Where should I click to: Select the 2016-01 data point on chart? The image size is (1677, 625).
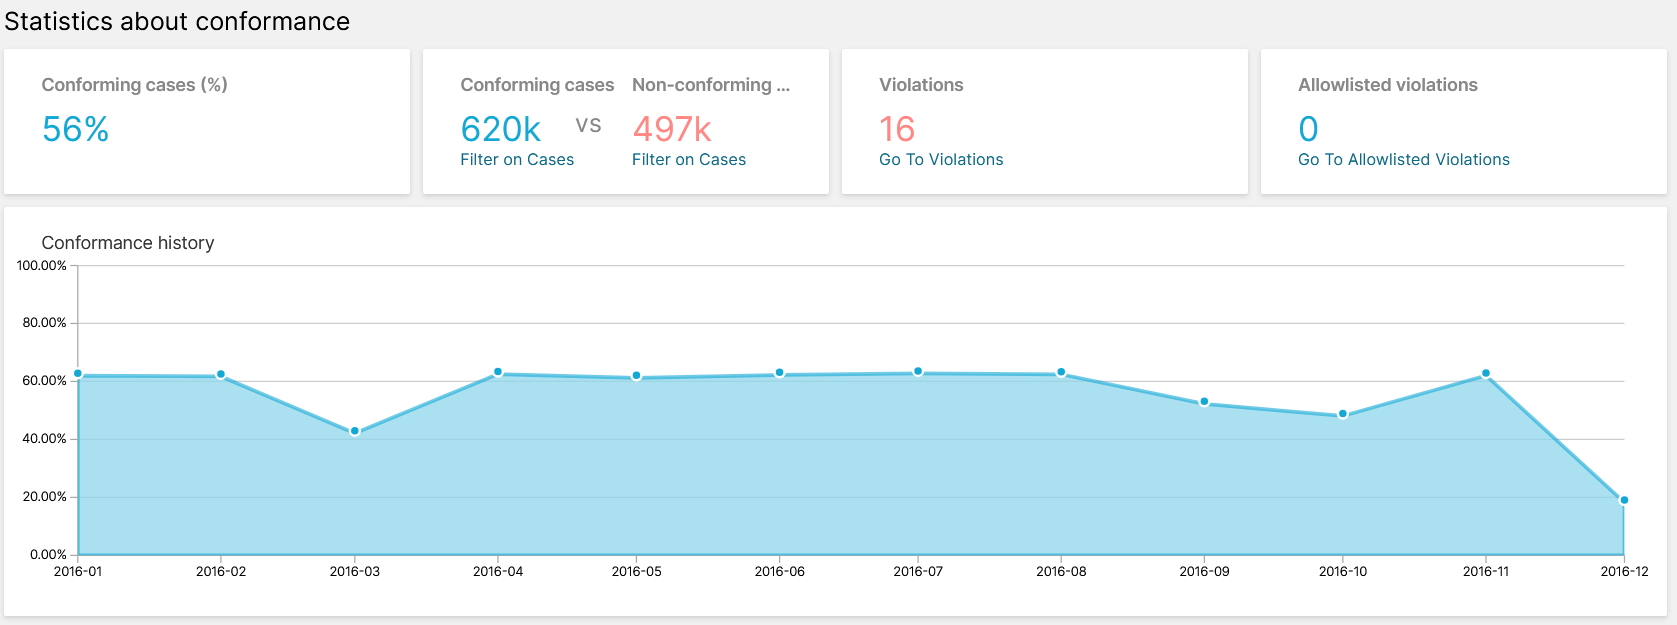click(78, 374)
